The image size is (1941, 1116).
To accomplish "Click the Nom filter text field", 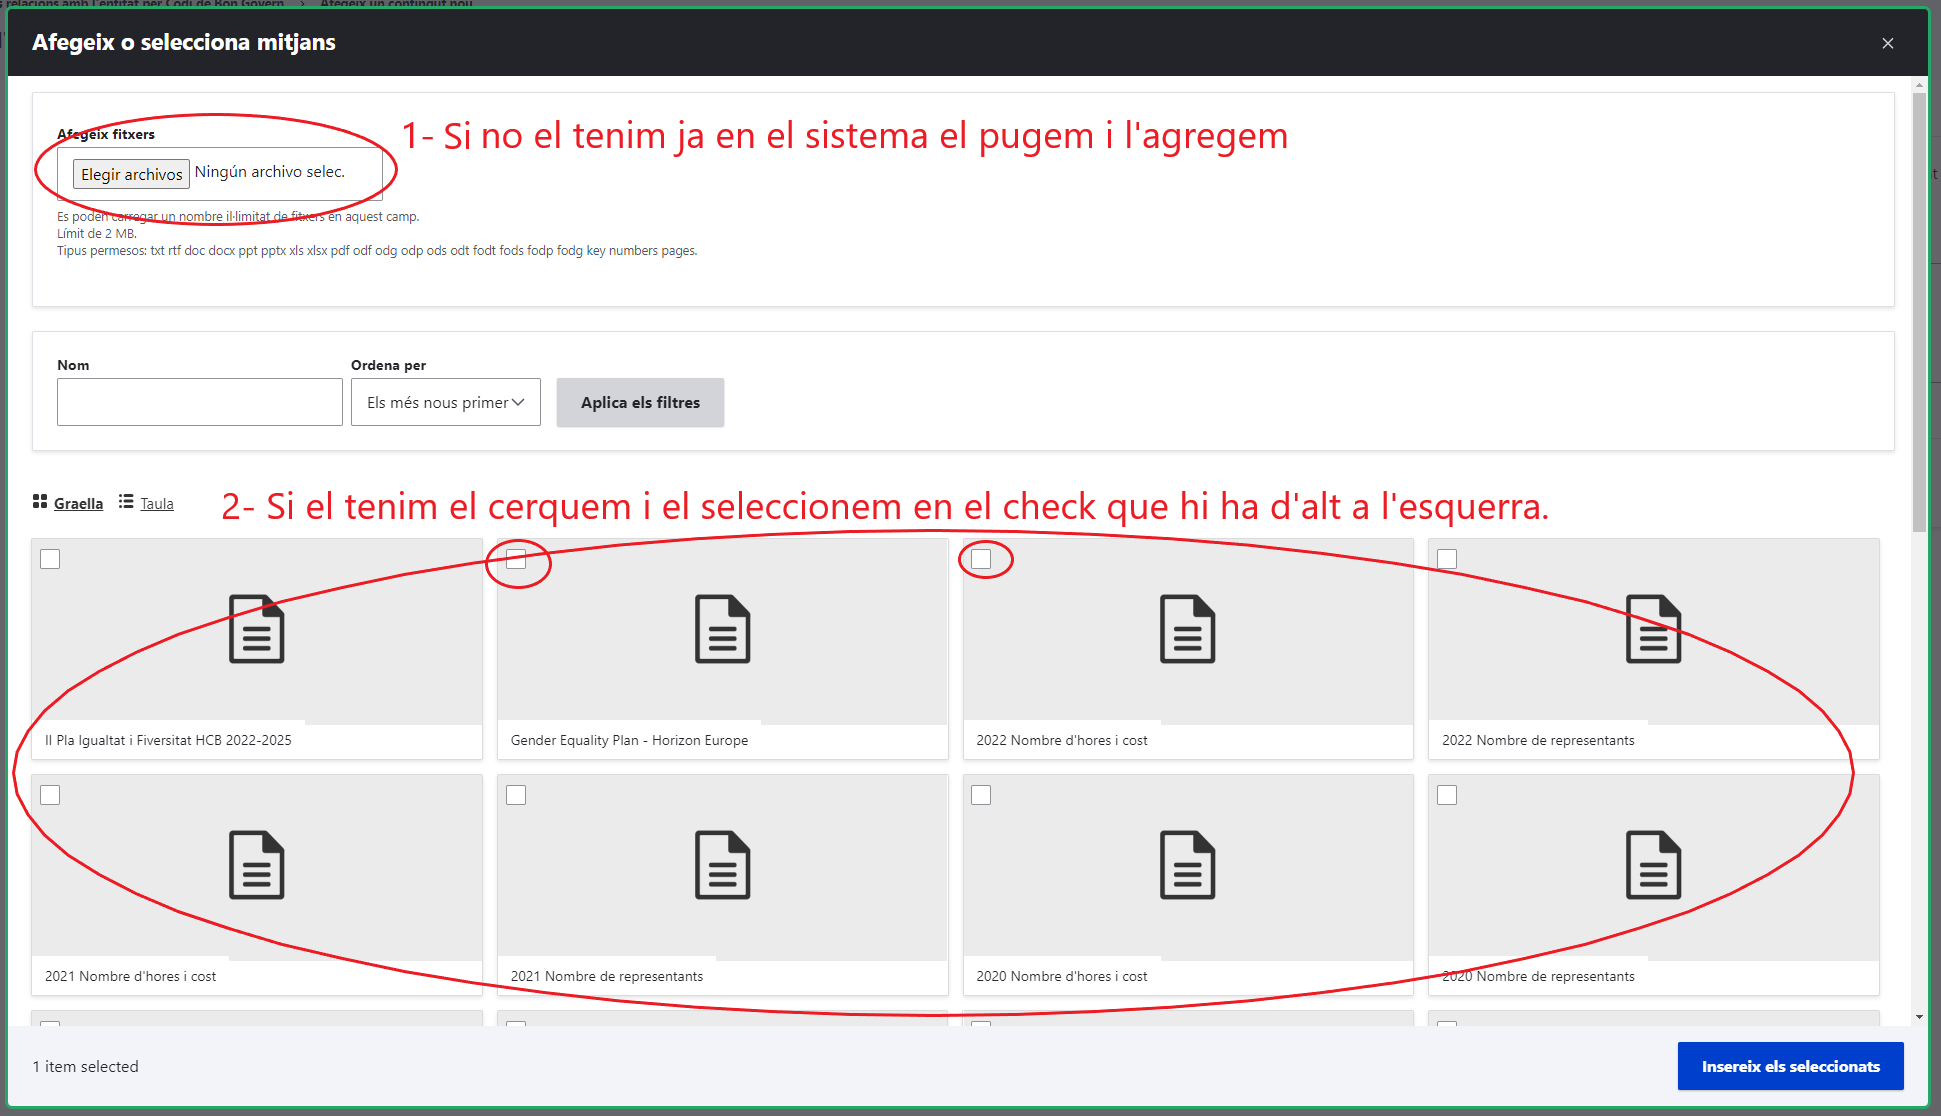I will tap(200, 402).
